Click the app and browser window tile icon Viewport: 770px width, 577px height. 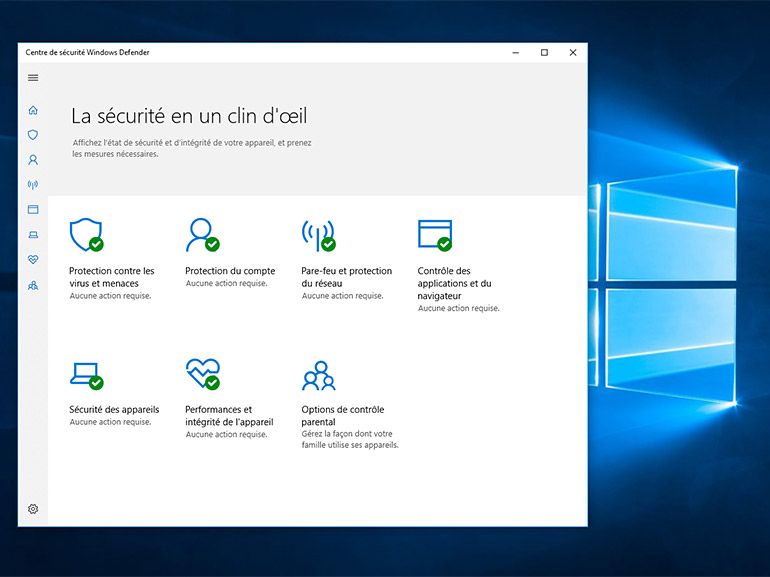(x=433, y=235)
